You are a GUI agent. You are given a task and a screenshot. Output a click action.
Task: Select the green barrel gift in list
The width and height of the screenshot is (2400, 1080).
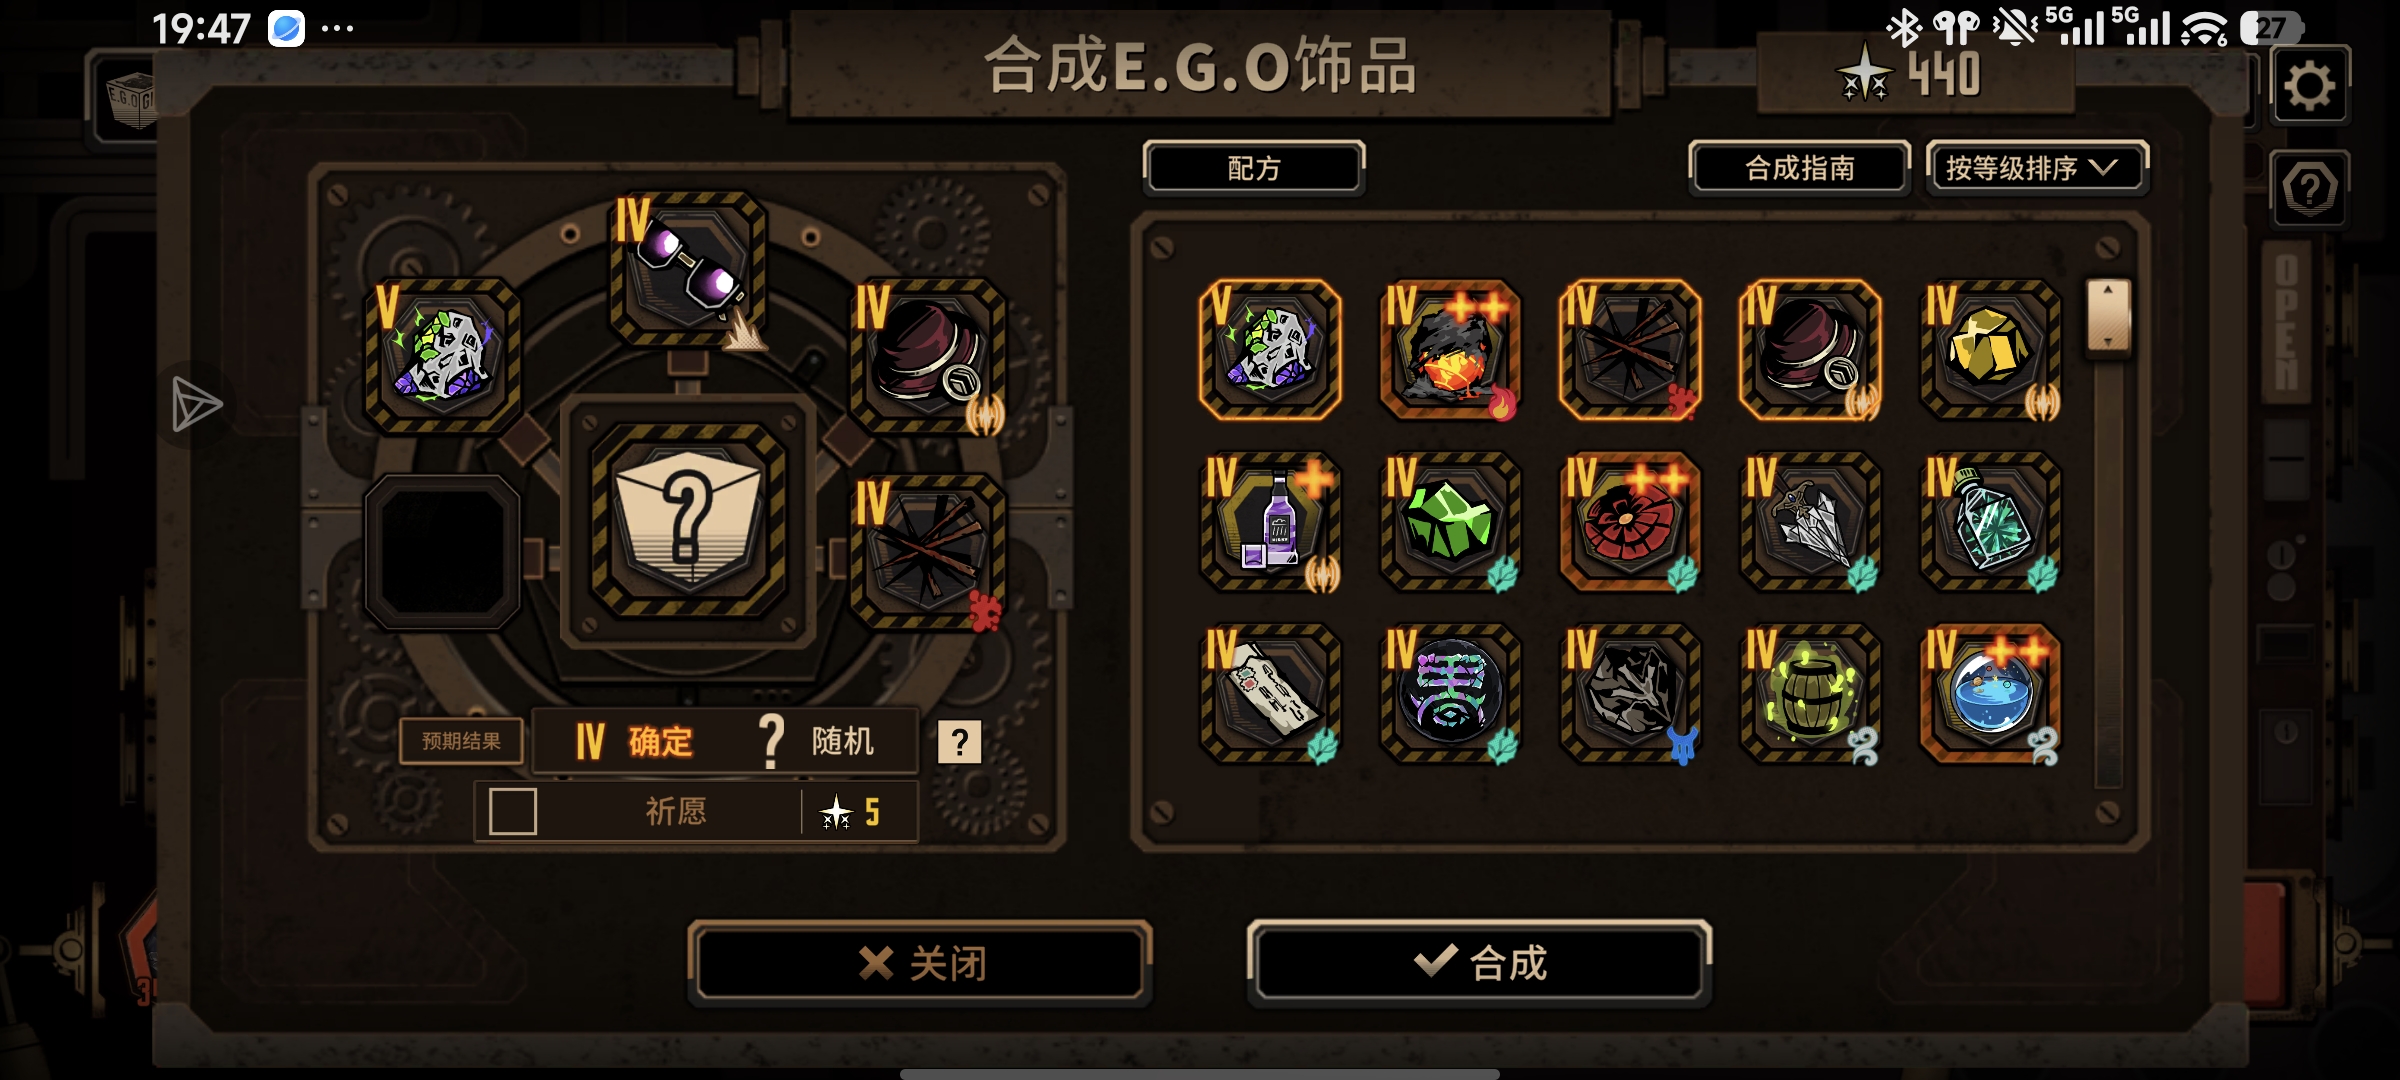(1810, 694)
